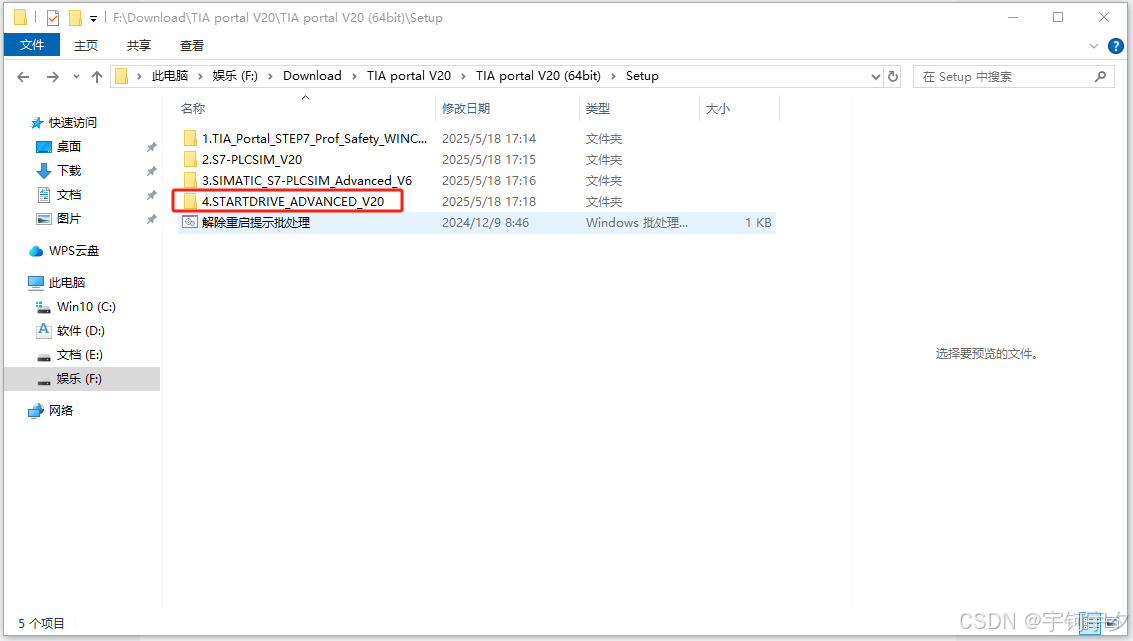Click the Forward navigation arrow
The width and height of the screenshot is (1133, 641).
pyautogui.click(x=53, y=77)
